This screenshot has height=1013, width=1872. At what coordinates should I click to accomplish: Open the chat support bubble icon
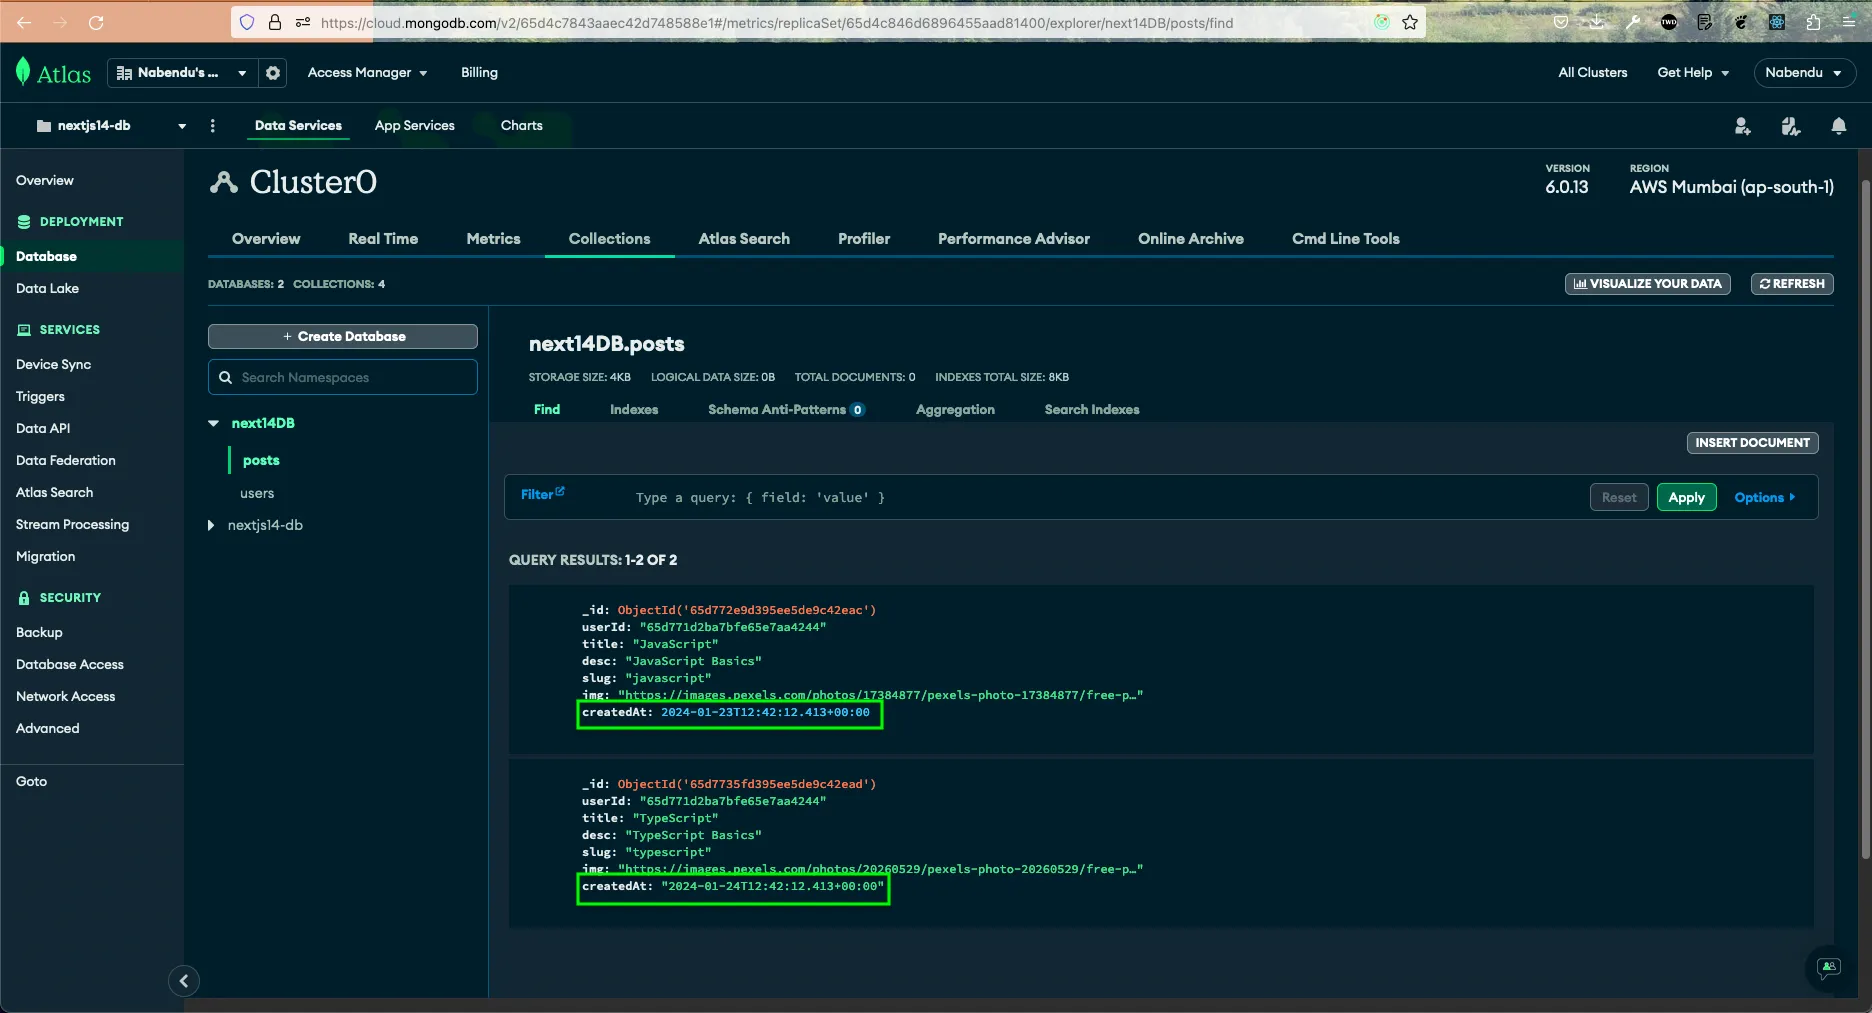pyautogui.click(x=1829, y=967)
